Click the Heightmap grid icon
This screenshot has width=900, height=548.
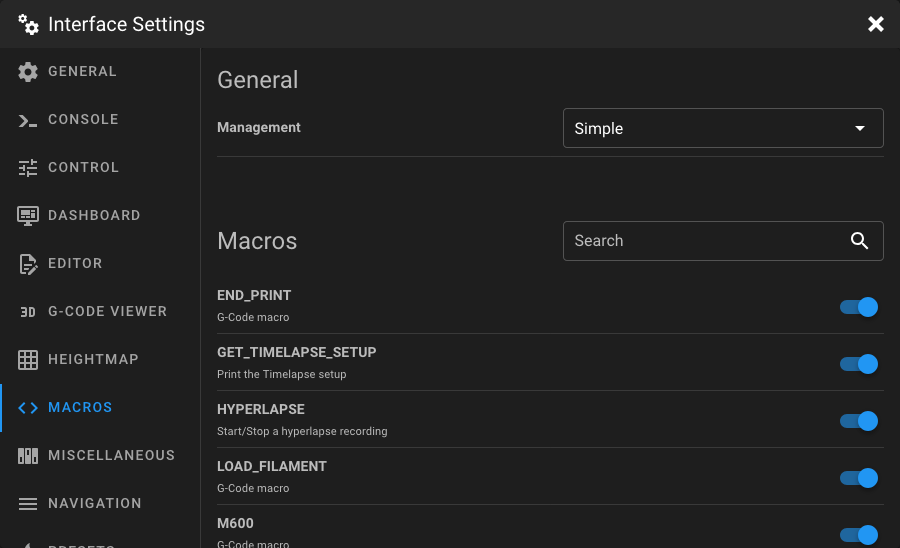(28, 360)
